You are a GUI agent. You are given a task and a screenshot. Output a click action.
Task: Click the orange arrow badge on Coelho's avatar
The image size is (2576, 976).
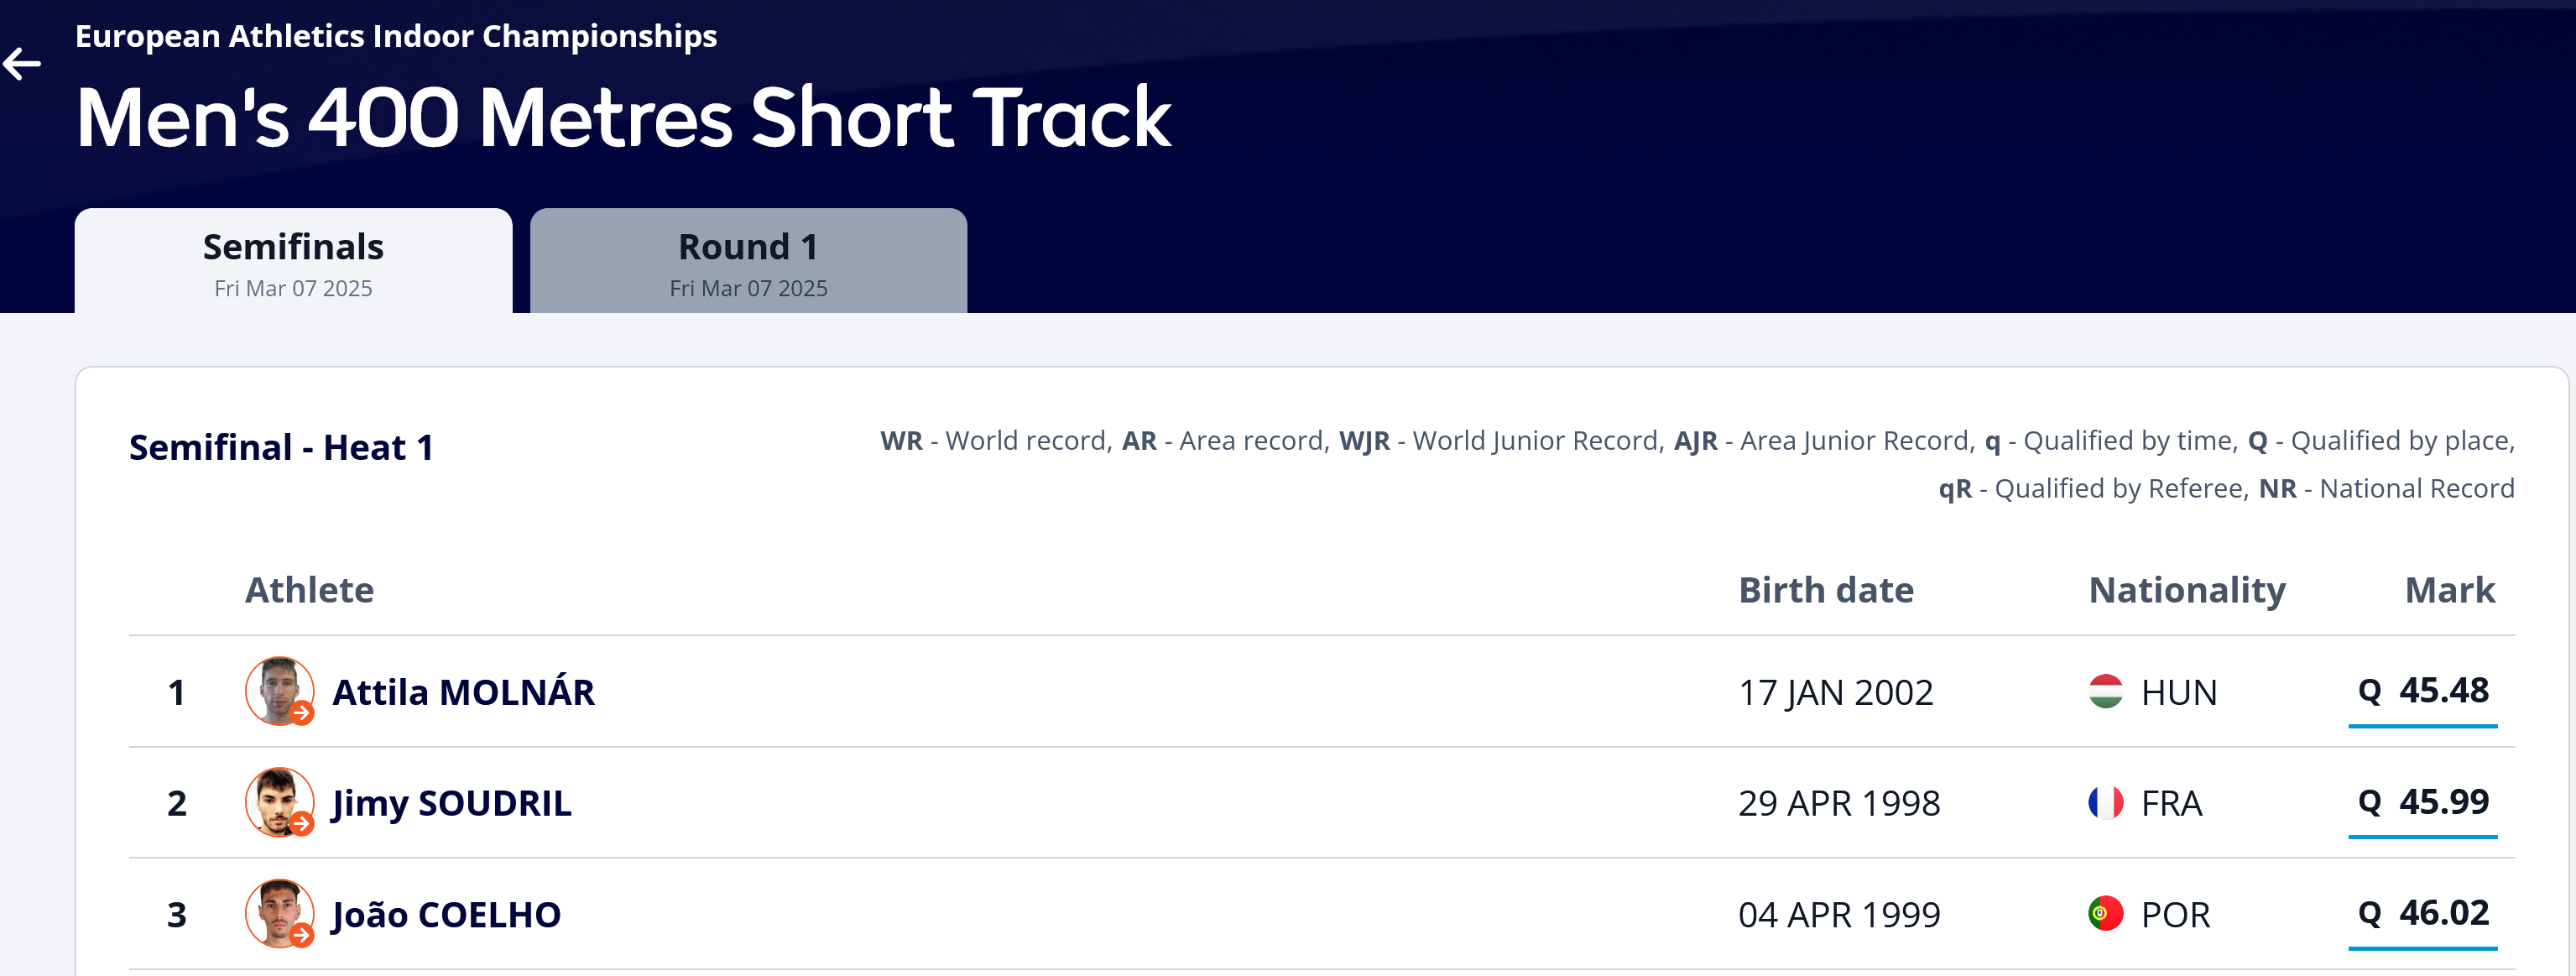coord(302,936)
